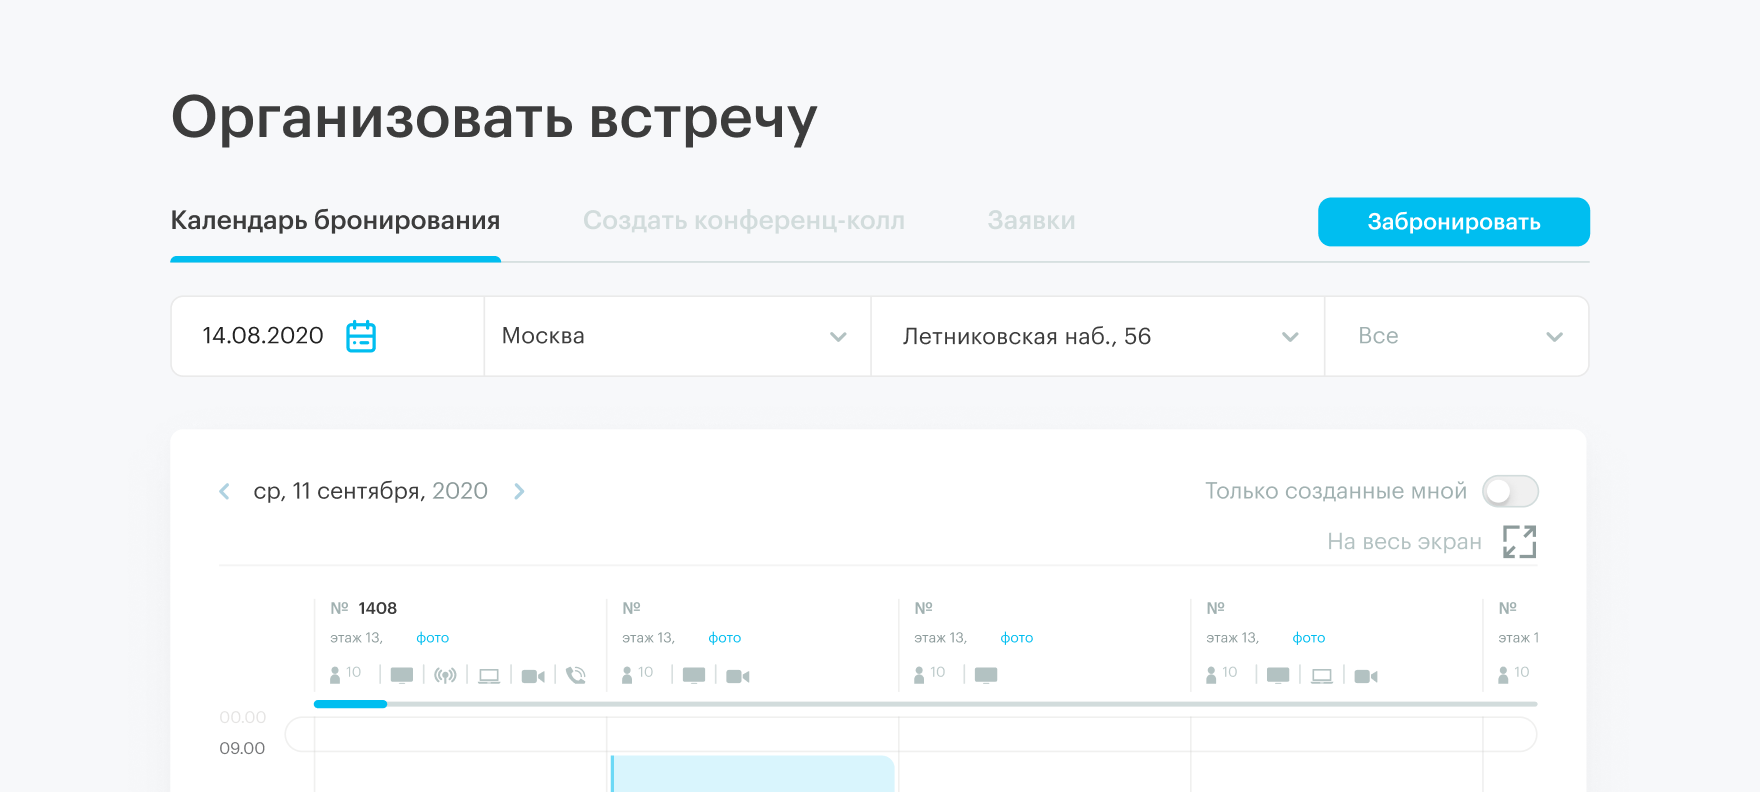Open the 'Заявки' tab
The width and height of the screenshot is (1760, 792).
pos(1031,221)
